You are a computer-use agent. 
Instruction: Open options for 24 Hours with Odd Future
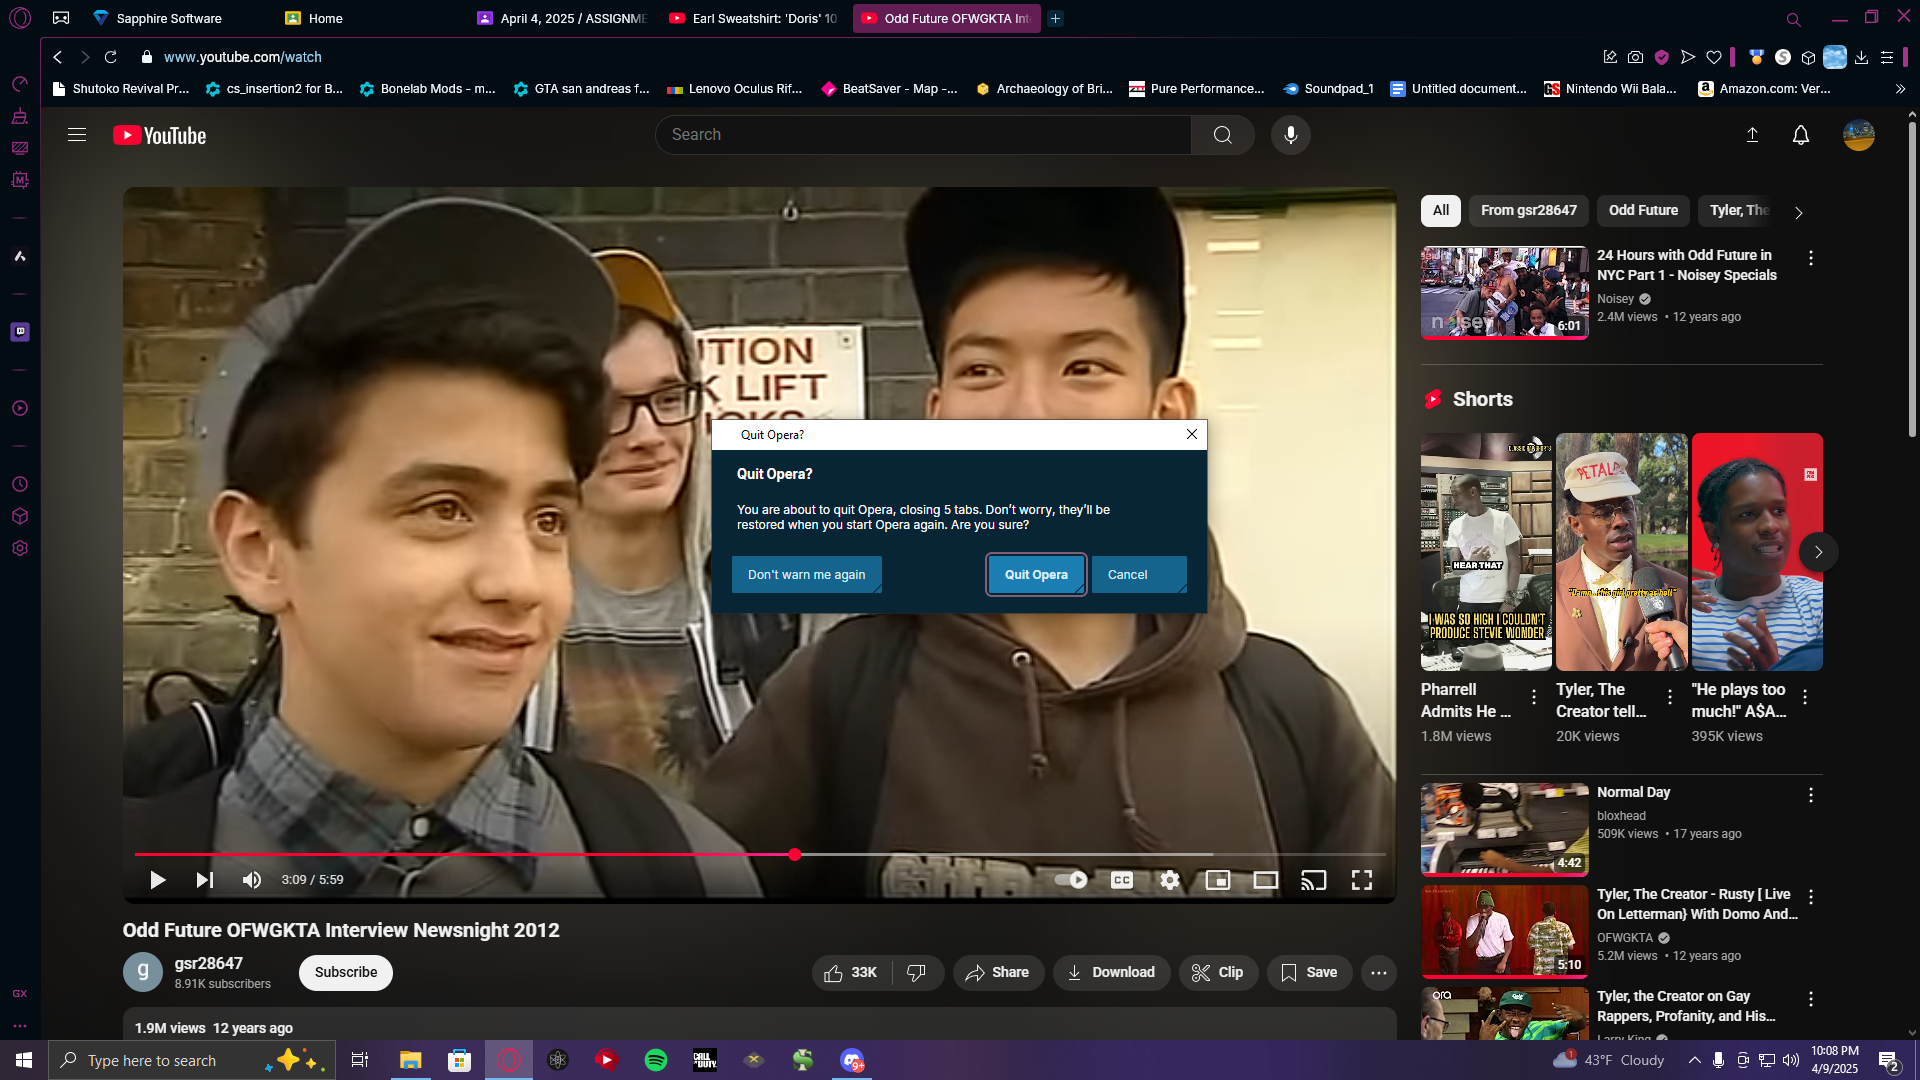click(x=1810, y=258)
